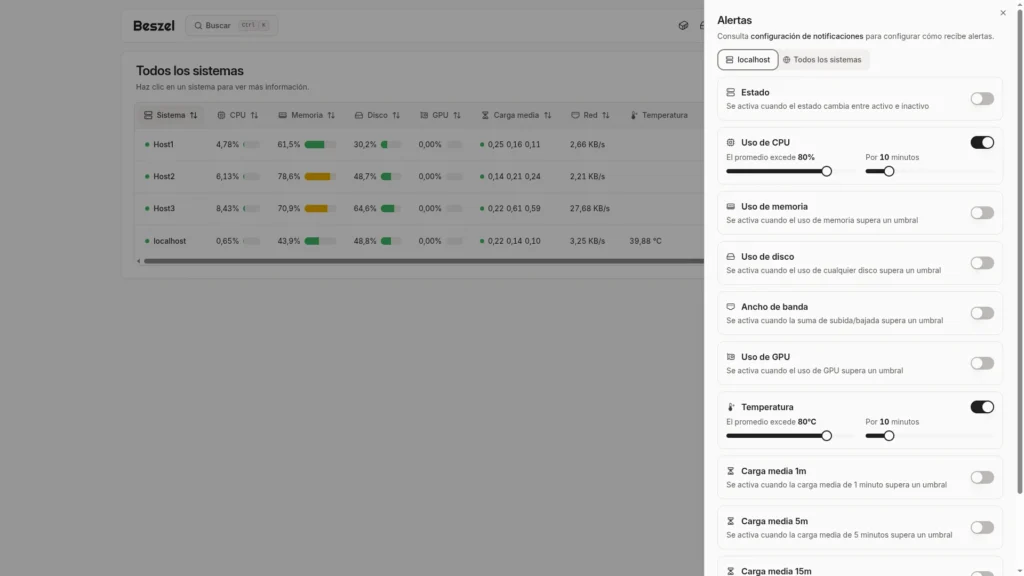Turn on Uso de memoria alert
1024x576 pixels.
tap(981, 213)
